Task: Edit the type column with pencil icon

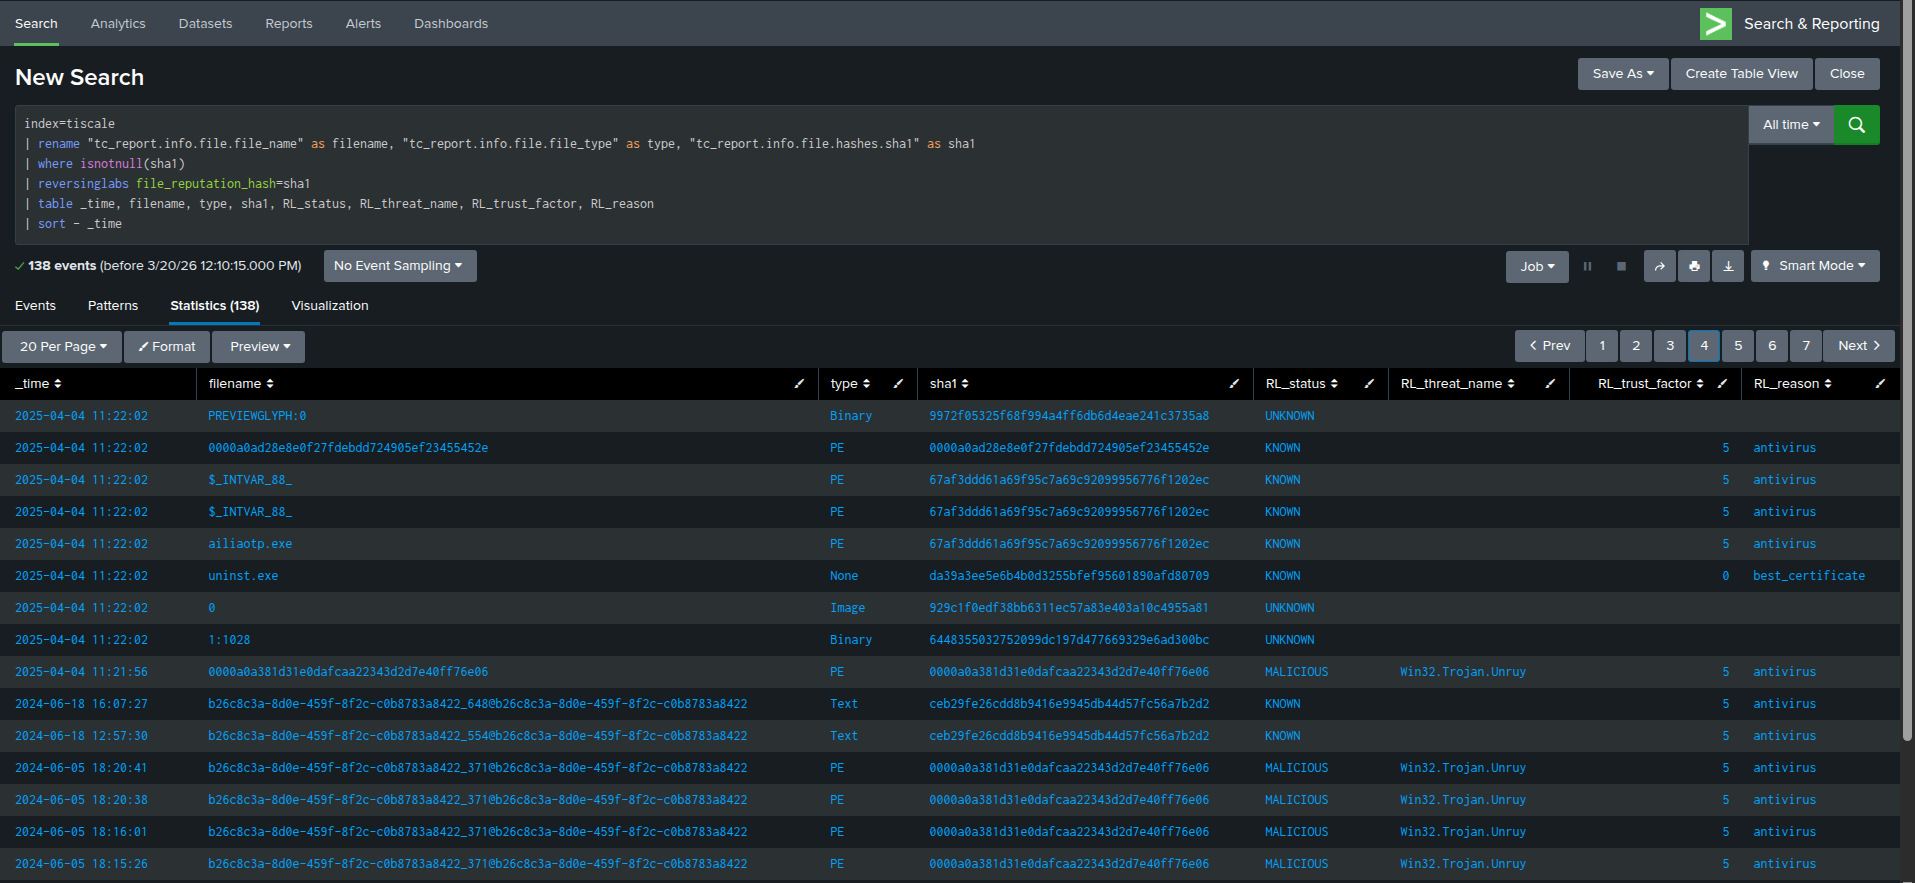Action: (898, 384)
